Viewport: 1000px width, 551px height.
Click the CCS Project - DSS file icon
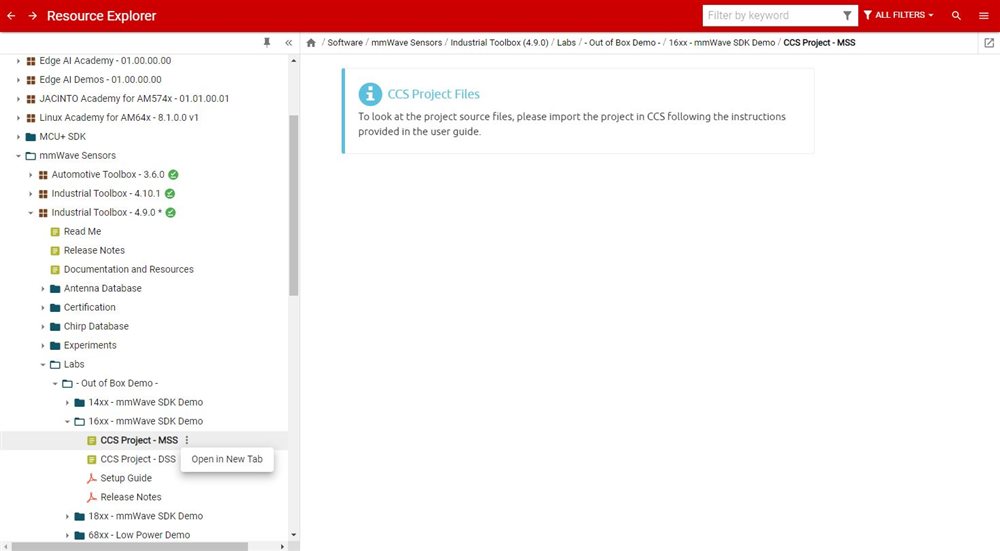92,459
